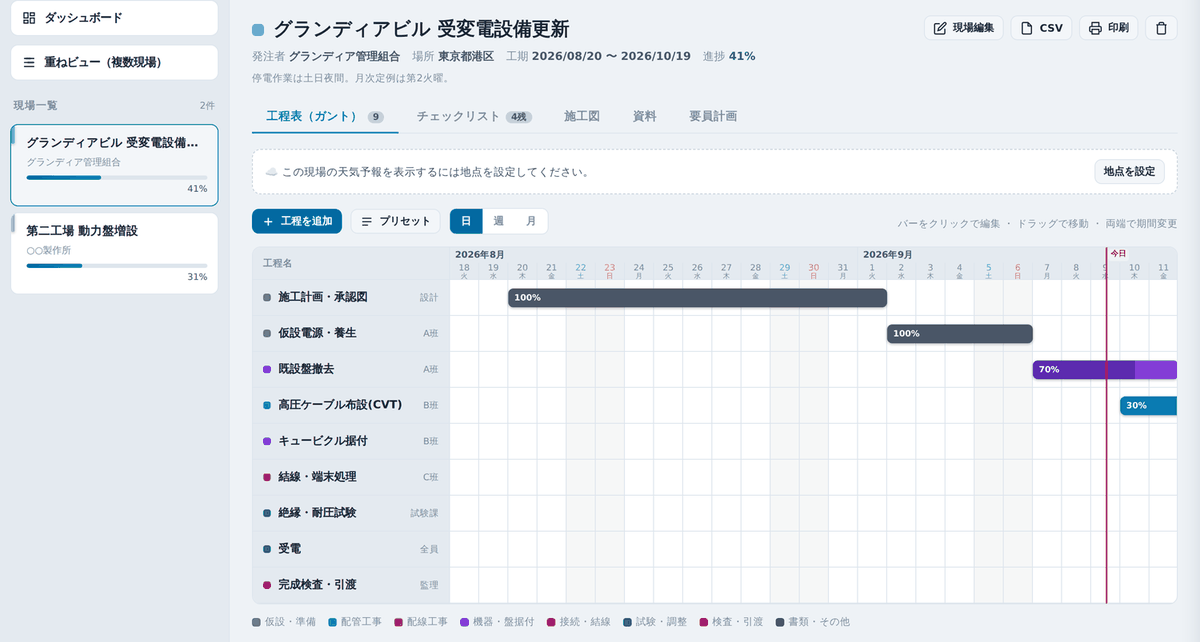The image size is (1200, 642).
Task: Switch to the 要員計画 tab
Action: tap(713, 116)
